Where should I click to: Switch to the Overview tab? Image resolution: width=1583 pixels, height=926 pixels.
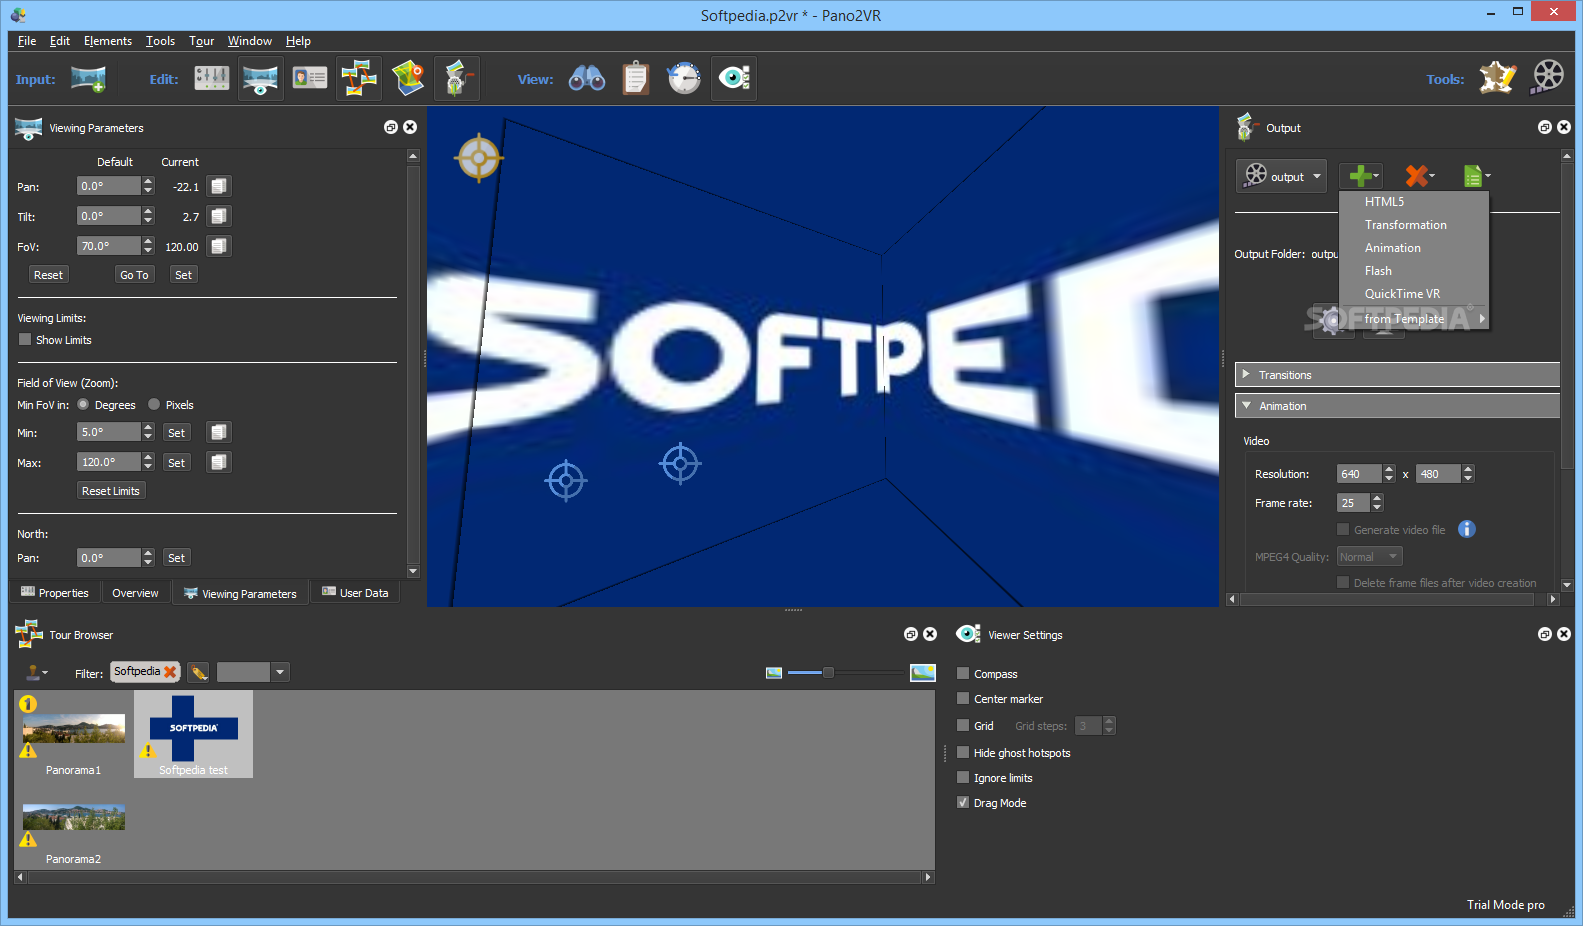coord(135,593)
